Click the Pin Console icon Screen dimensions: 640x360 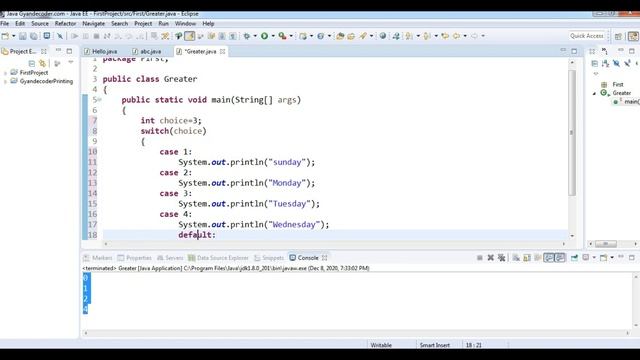click(x=574, y=258)
